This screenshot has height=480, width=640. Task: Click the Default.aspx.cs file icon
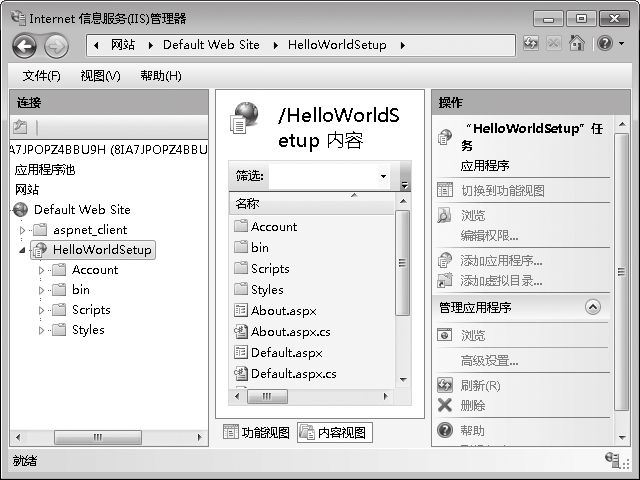point(241,373)
